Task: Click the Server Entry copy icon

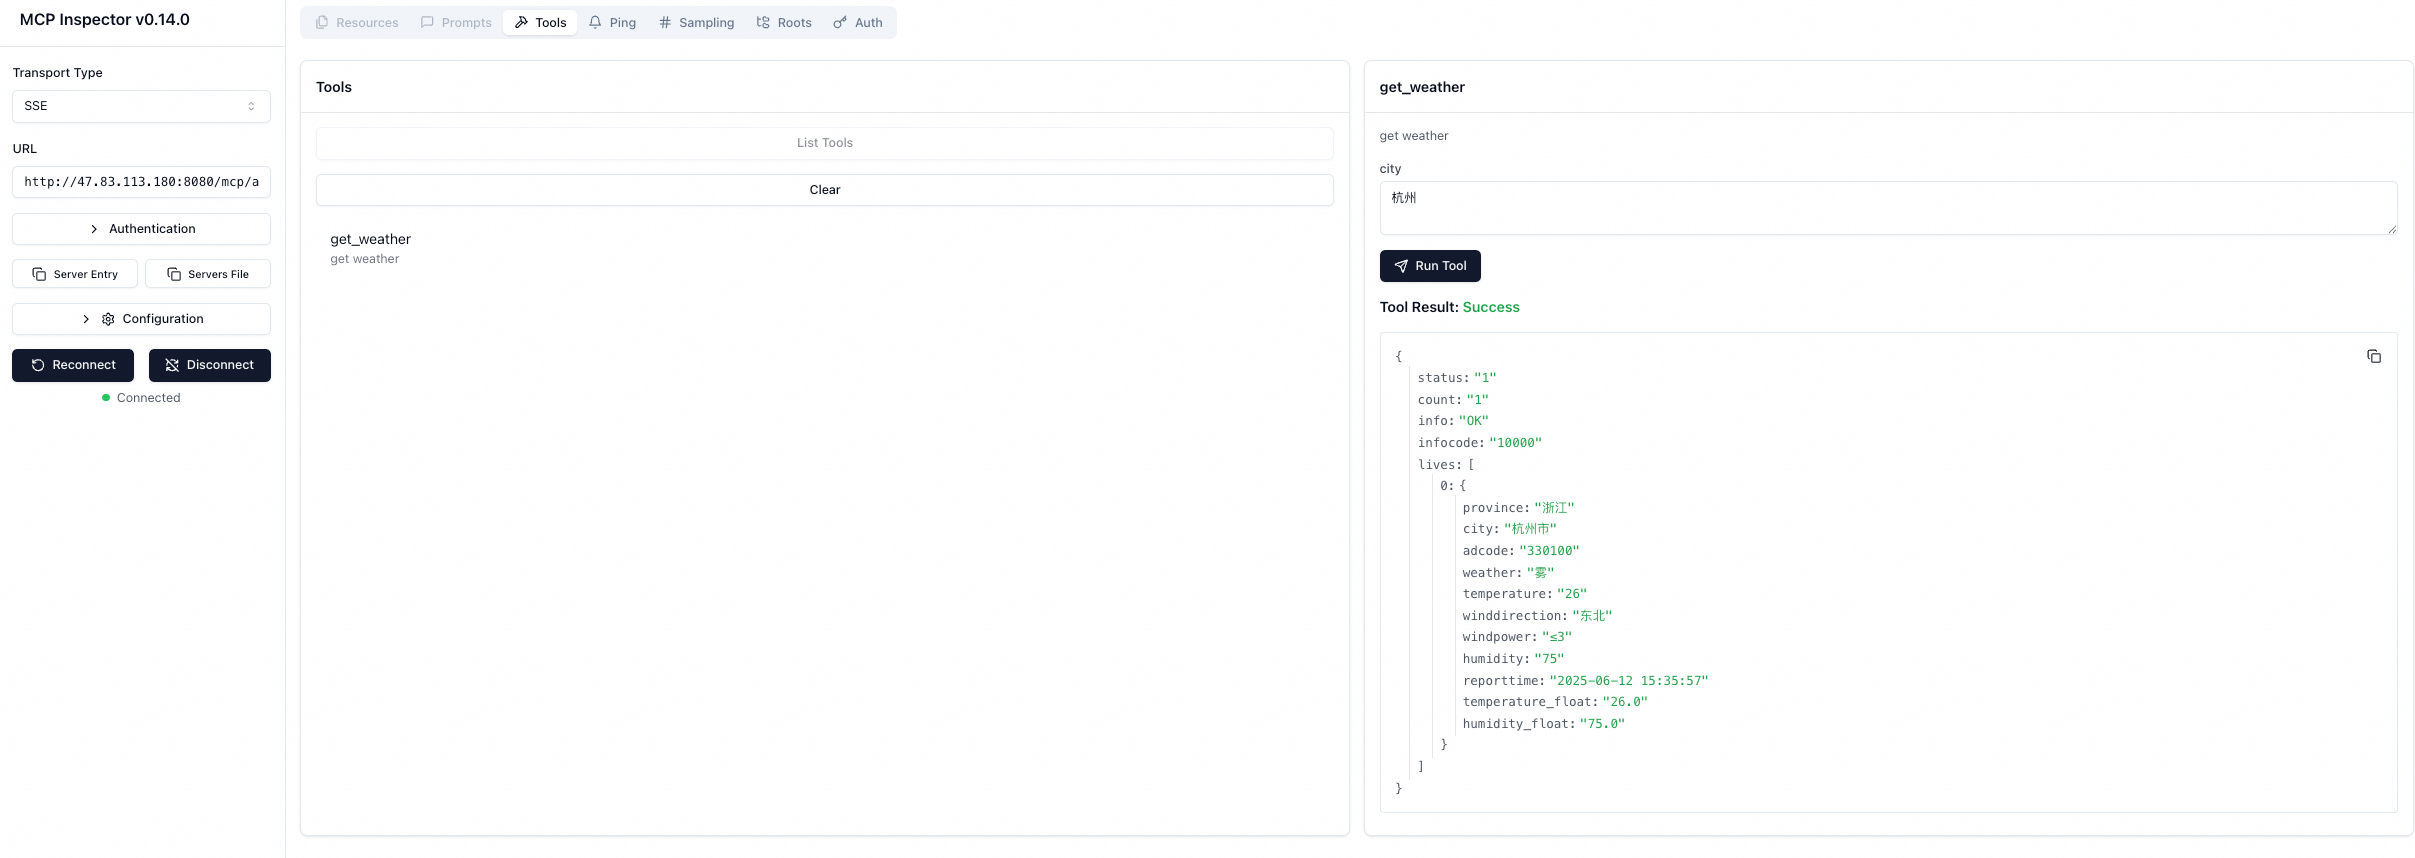Action: [39, 274]
